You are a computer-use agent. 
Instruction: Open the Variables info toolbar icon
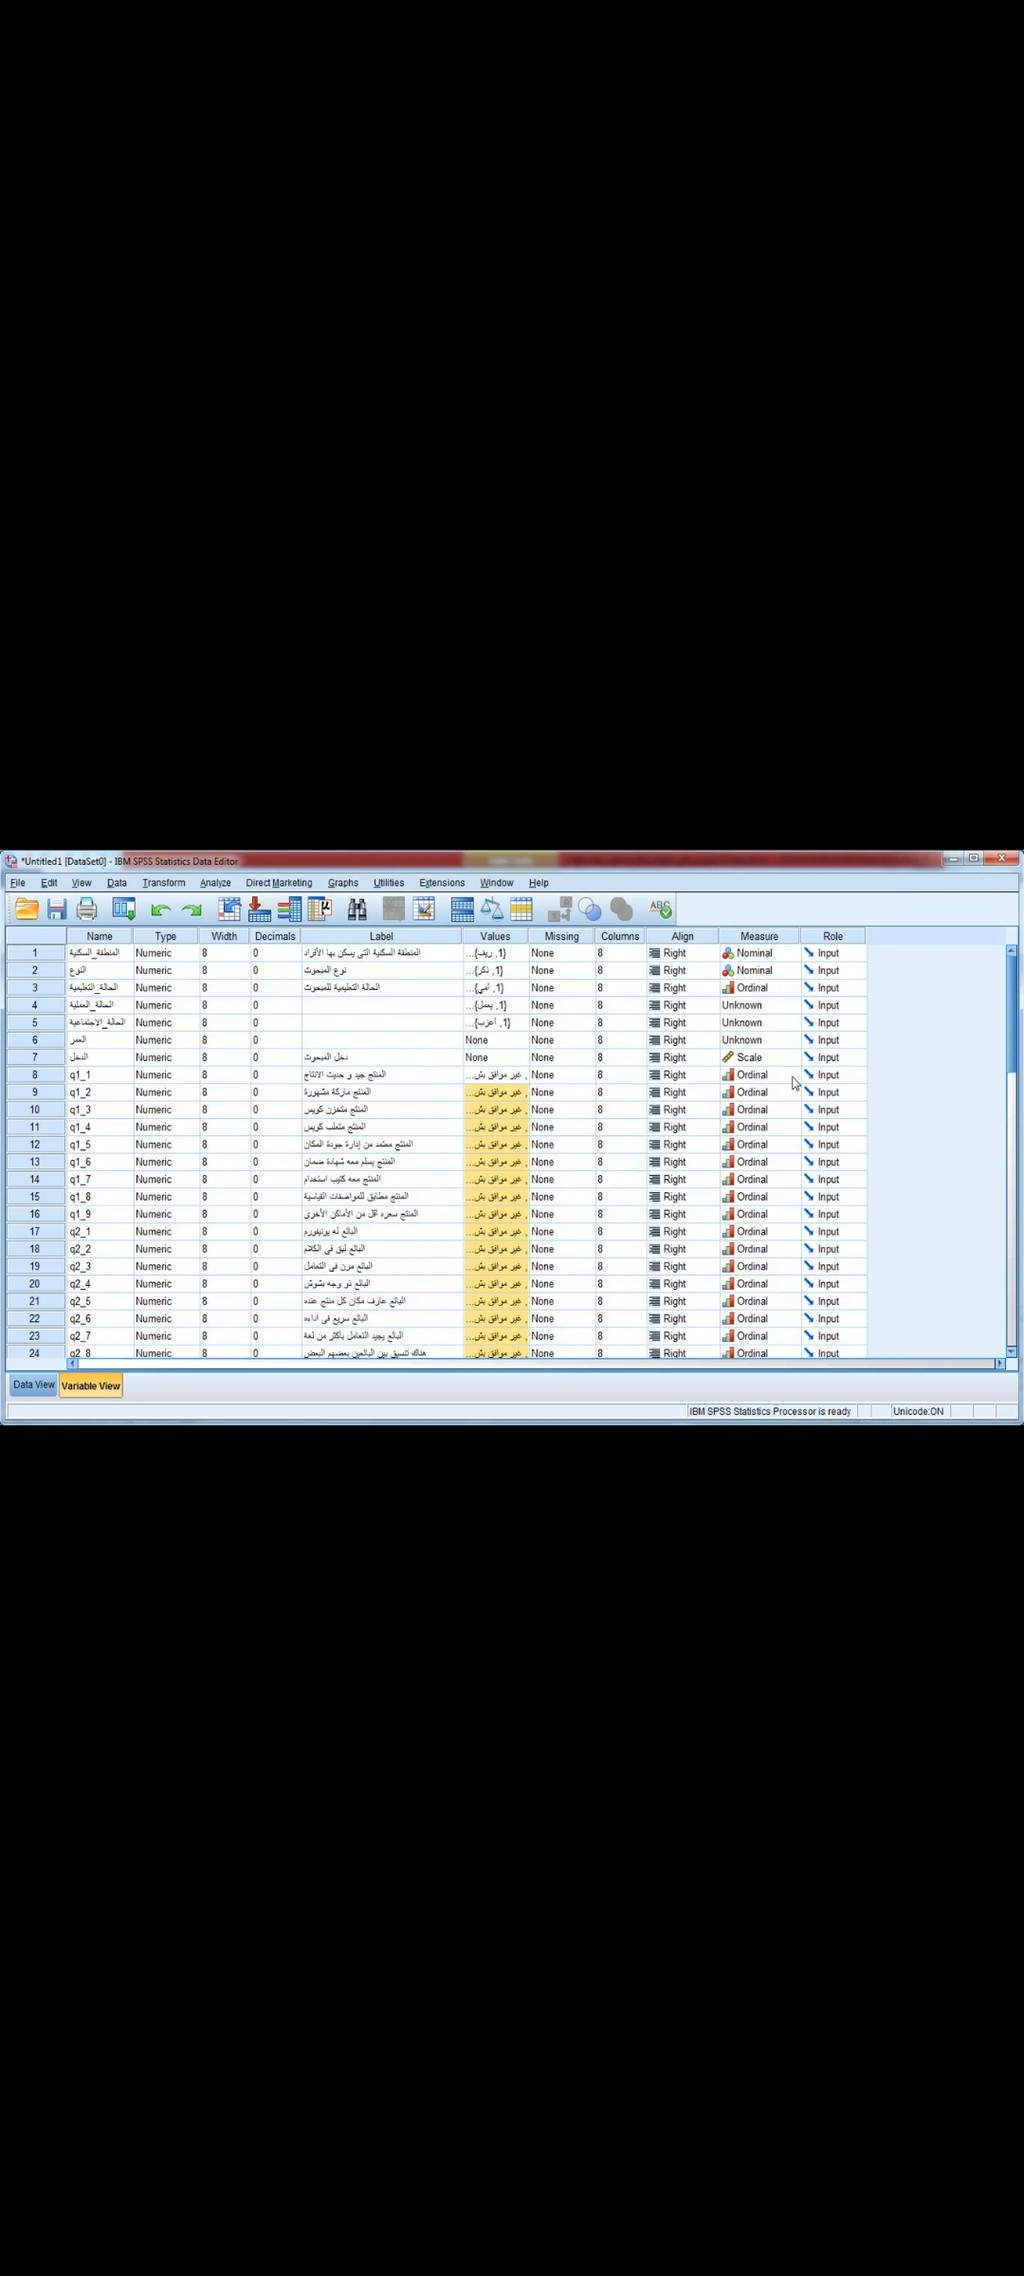pos(290,909)
